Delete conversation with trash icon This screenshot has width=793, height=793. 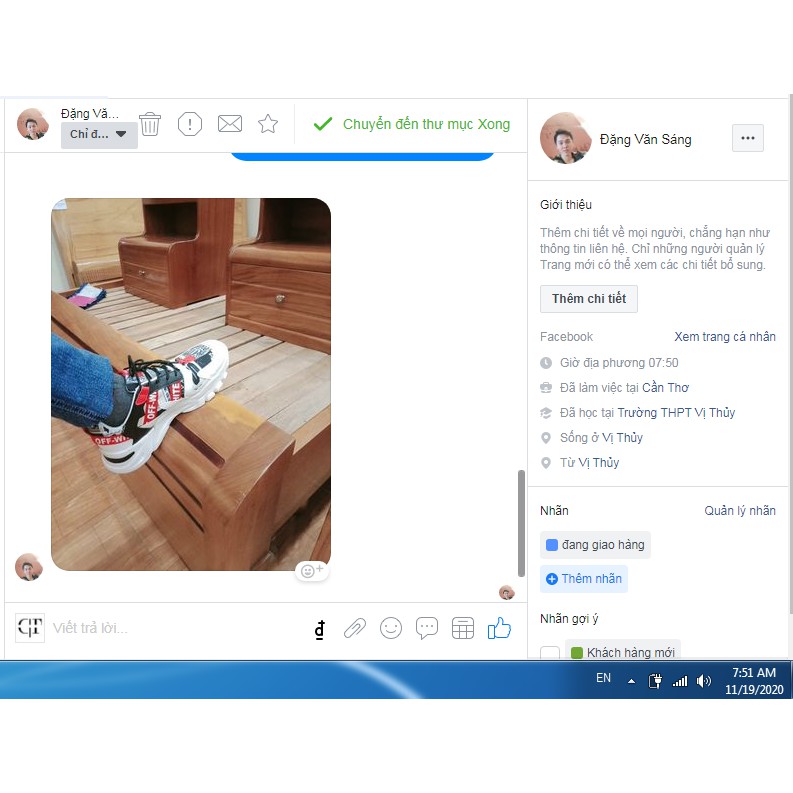point(150,124)
